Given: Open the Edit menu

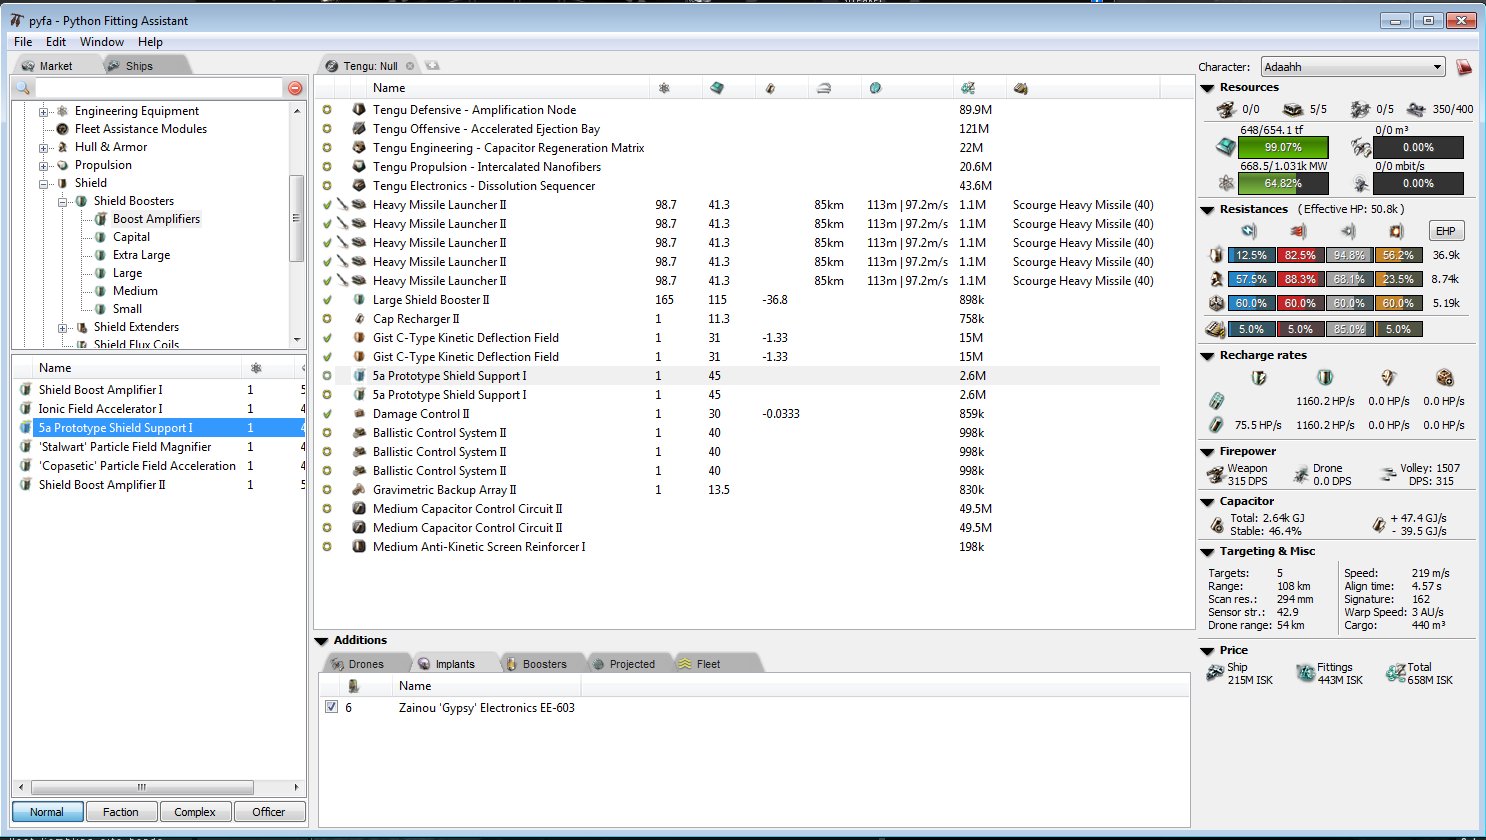Looking at the screenshot, I should click(56, 42).
